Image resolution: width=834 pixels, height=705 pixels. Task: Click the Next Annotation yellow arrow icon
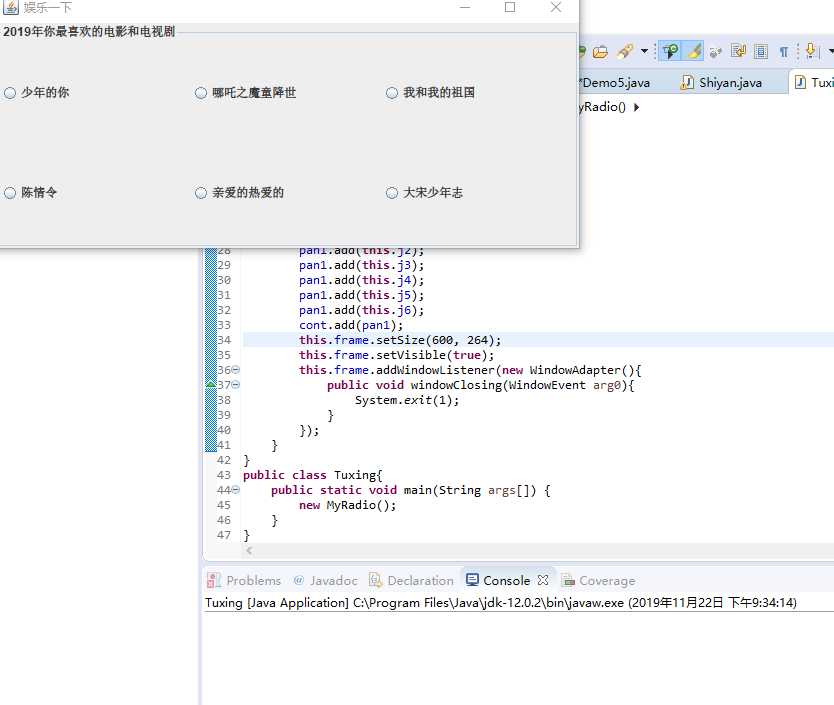pos(810,51)
